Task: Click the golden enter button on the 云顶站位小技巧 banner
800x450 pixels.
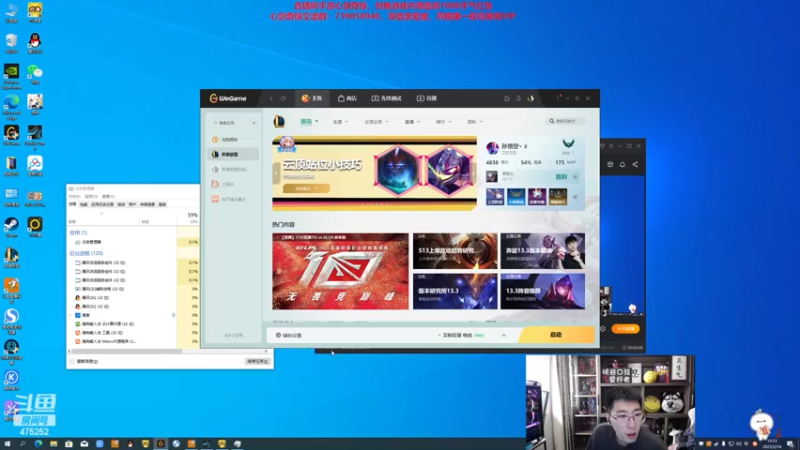Action: pos(306,188)
